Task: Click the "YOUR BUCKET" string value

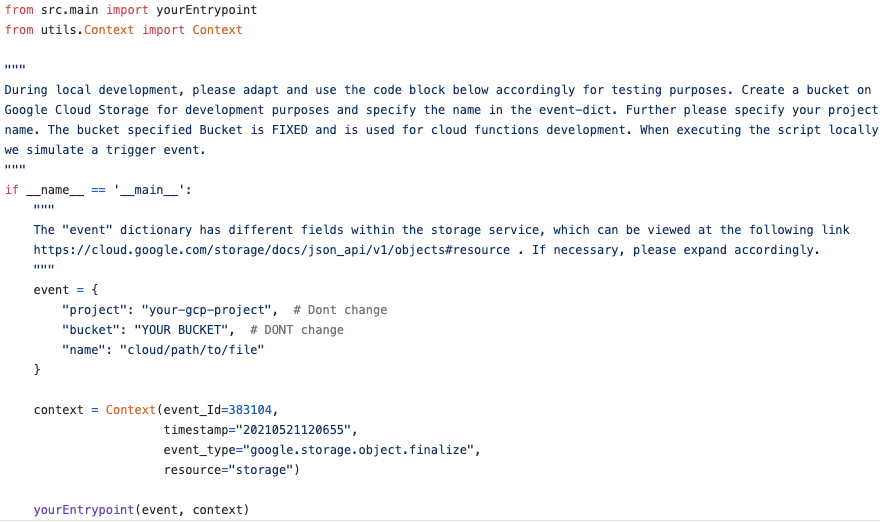Action: 181,330
